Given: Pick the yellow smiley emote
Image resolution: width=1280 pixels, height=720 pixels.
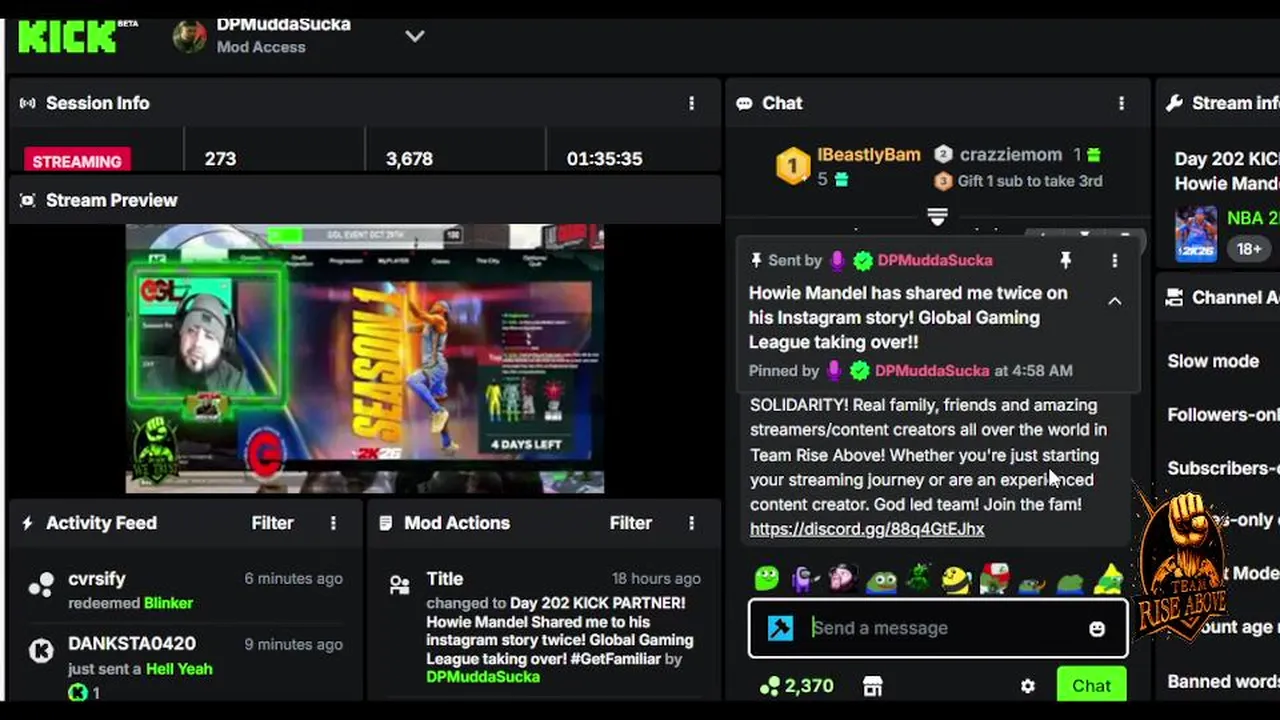Looking at the screenshot, I should click(957, 579).
